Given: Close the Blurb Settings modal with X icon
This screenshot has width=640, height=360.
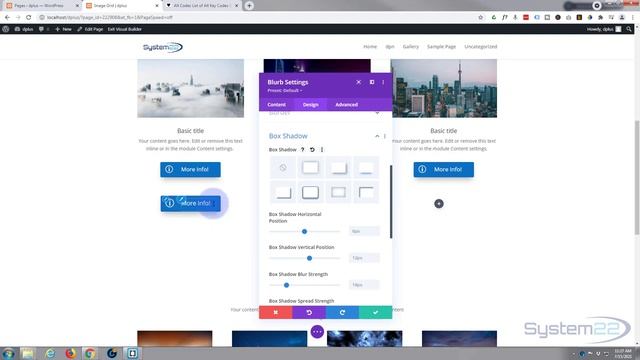Looking at the screenshot, I should [358, 82].
